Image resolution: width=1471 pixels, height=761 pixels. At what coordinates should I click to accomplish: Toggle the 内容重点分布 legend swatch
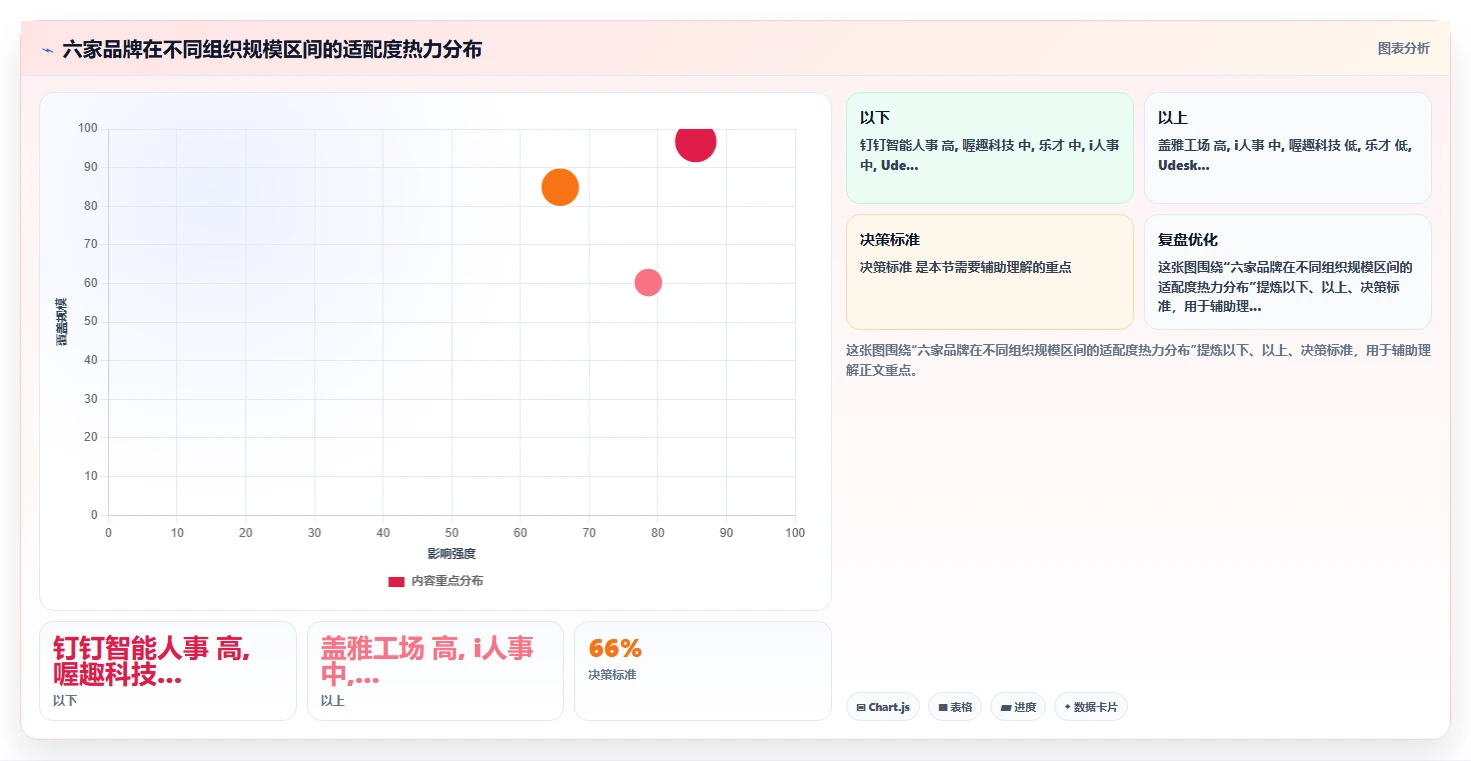[x=396, y=581]
